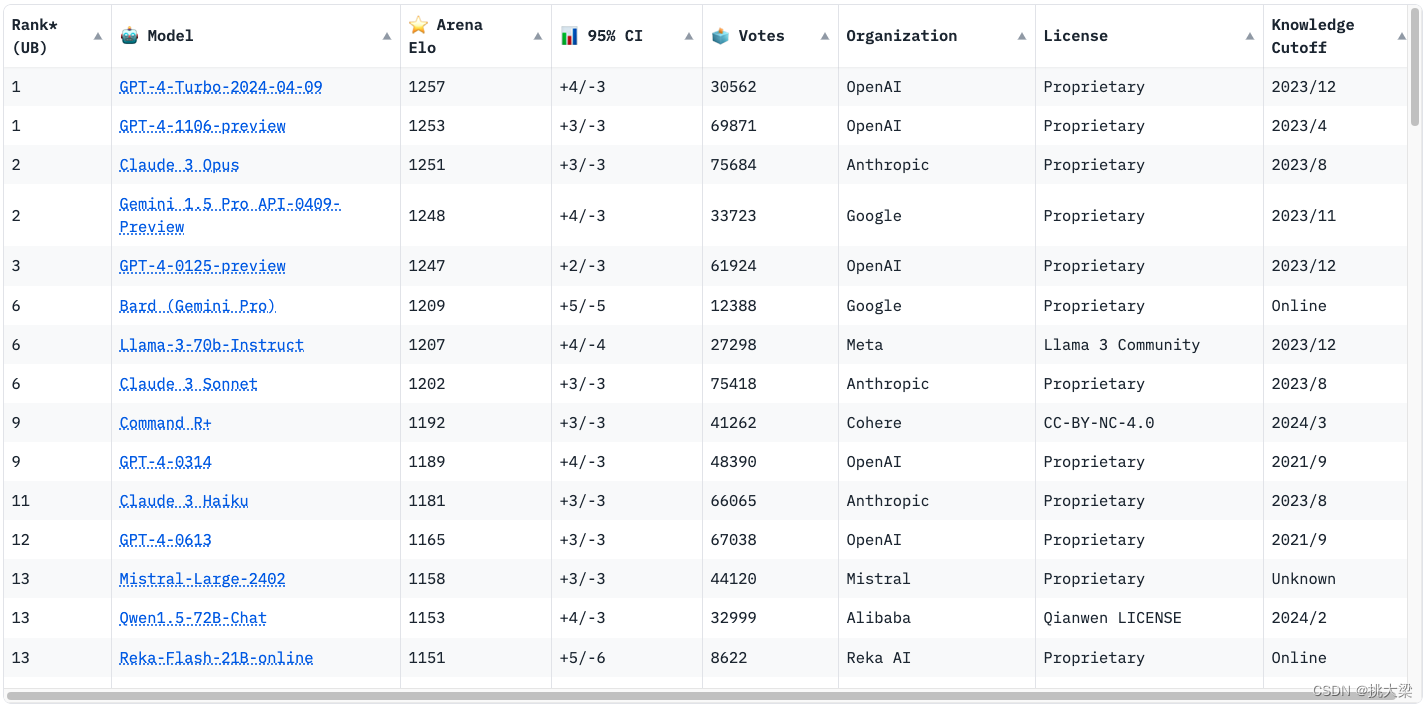Image resolution: width=1428 pixels, height=708 pixels.
Task: Select the Qianwen LICENSE cell
Action: (1150, 618)
